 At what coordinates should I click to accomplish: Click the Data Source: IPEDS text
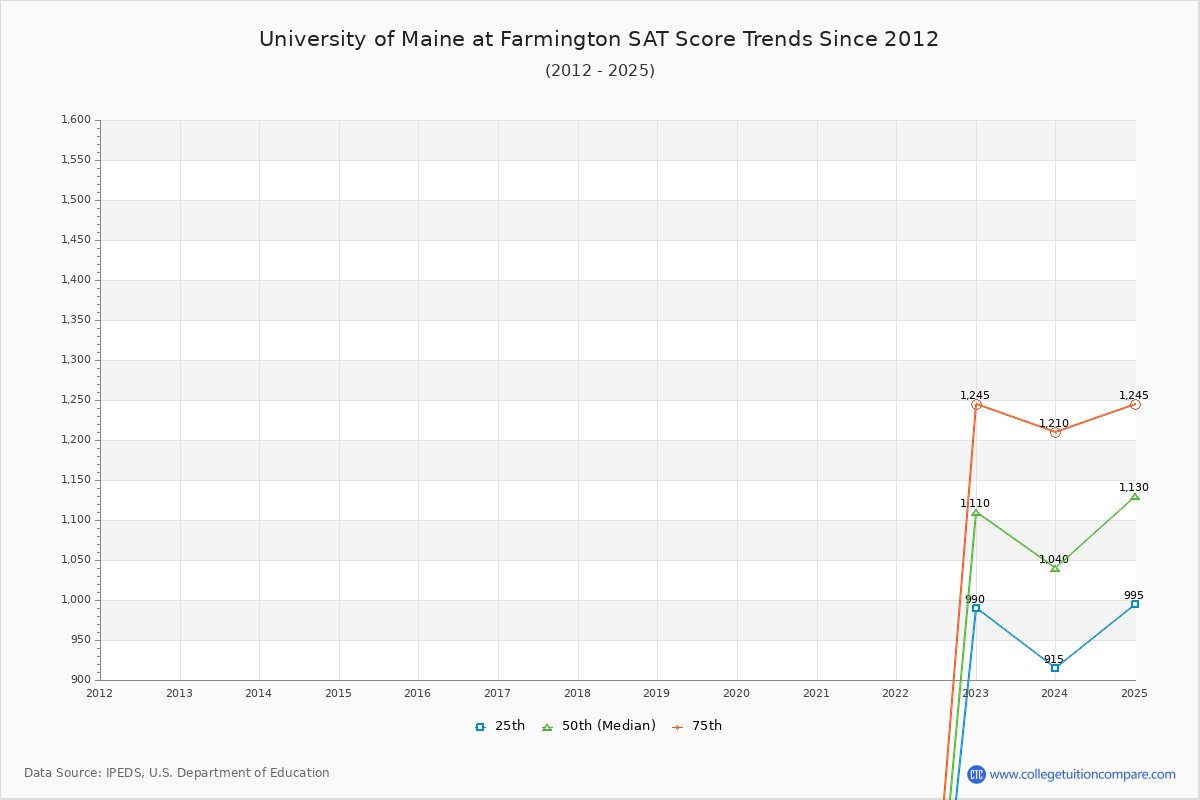(177, 773)
